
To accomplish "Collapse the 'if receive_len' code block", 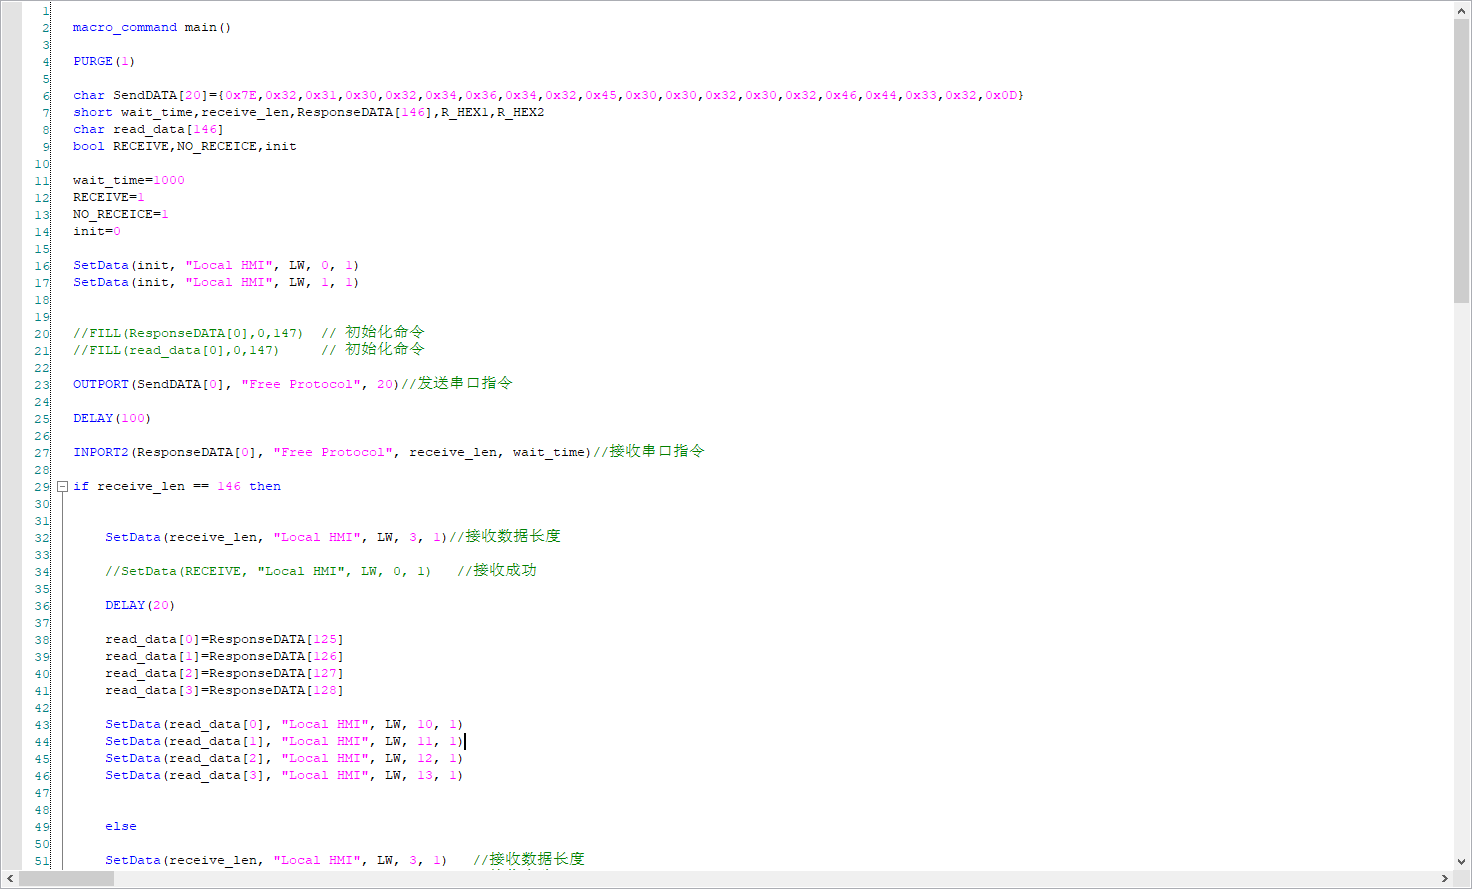I will click(62, 487).
